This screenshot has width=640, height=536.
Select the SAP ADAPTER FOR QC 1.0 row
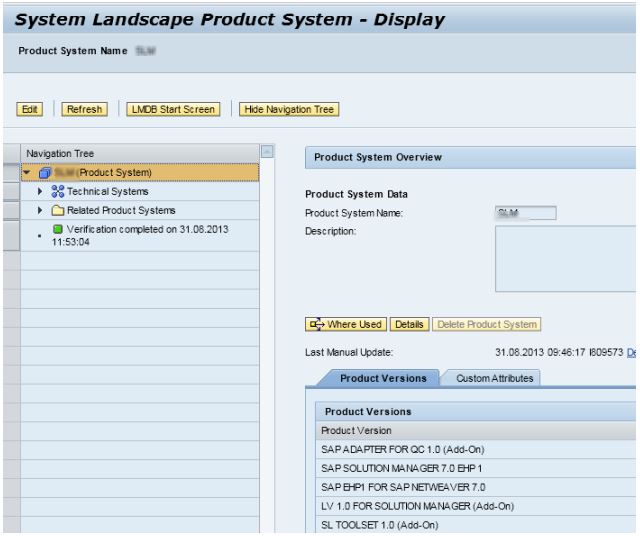476,449
